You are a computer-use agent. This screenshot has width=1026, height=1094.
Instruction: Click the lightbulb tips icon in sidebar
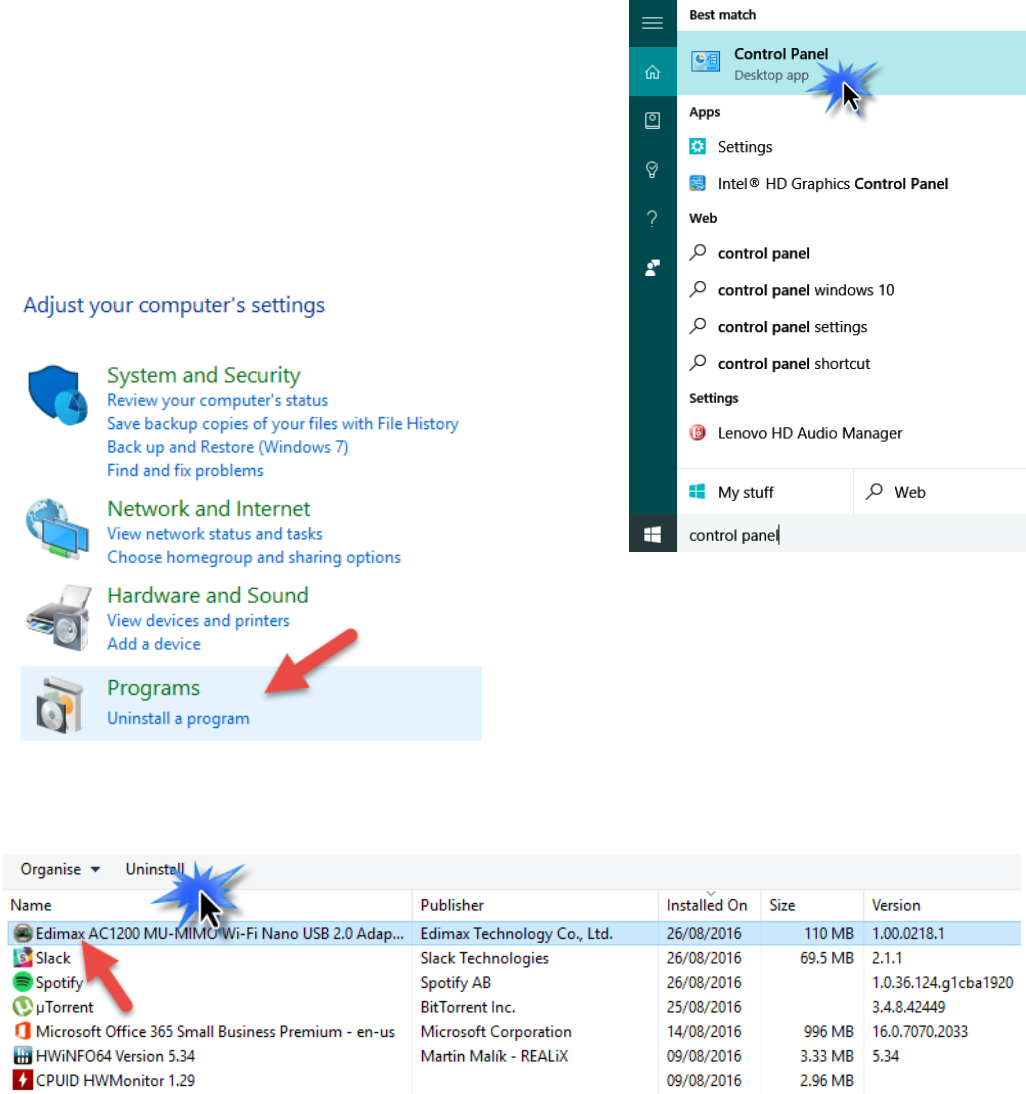pos(652,170)
